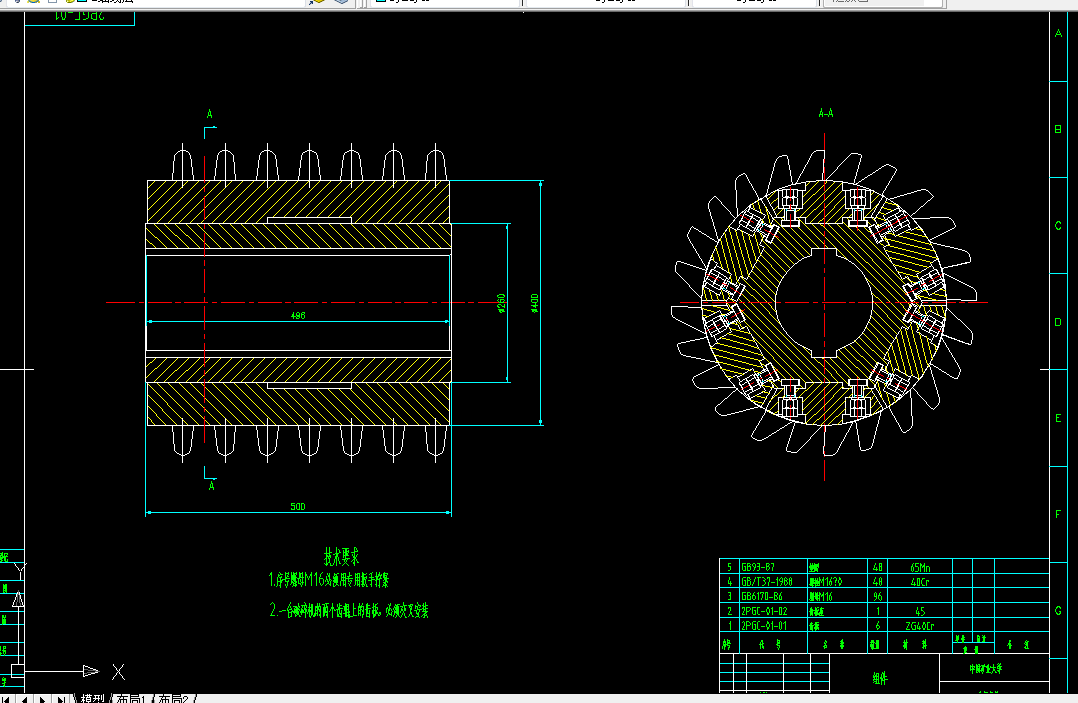Click the UCS icon X axis label

click(x=118, y=671)
